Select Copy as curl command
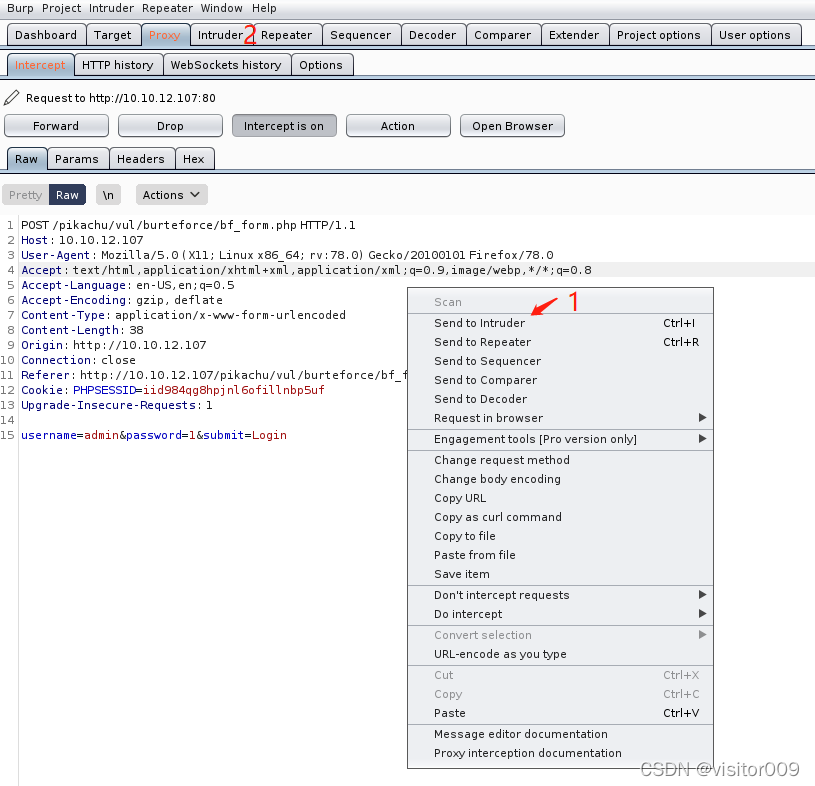The height and width of the screenshot is (786, 815). 560,517
